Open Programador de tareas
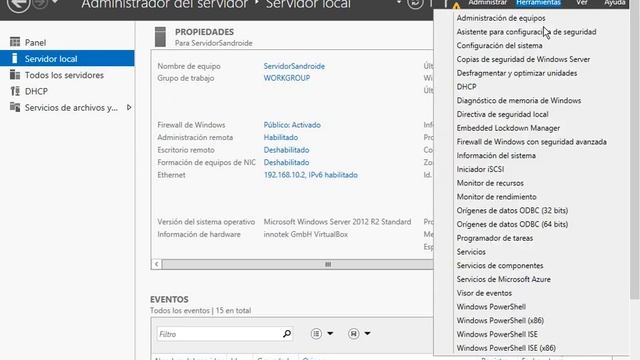The height and width of the screenshot is (360, 640). tap(495, 238)
